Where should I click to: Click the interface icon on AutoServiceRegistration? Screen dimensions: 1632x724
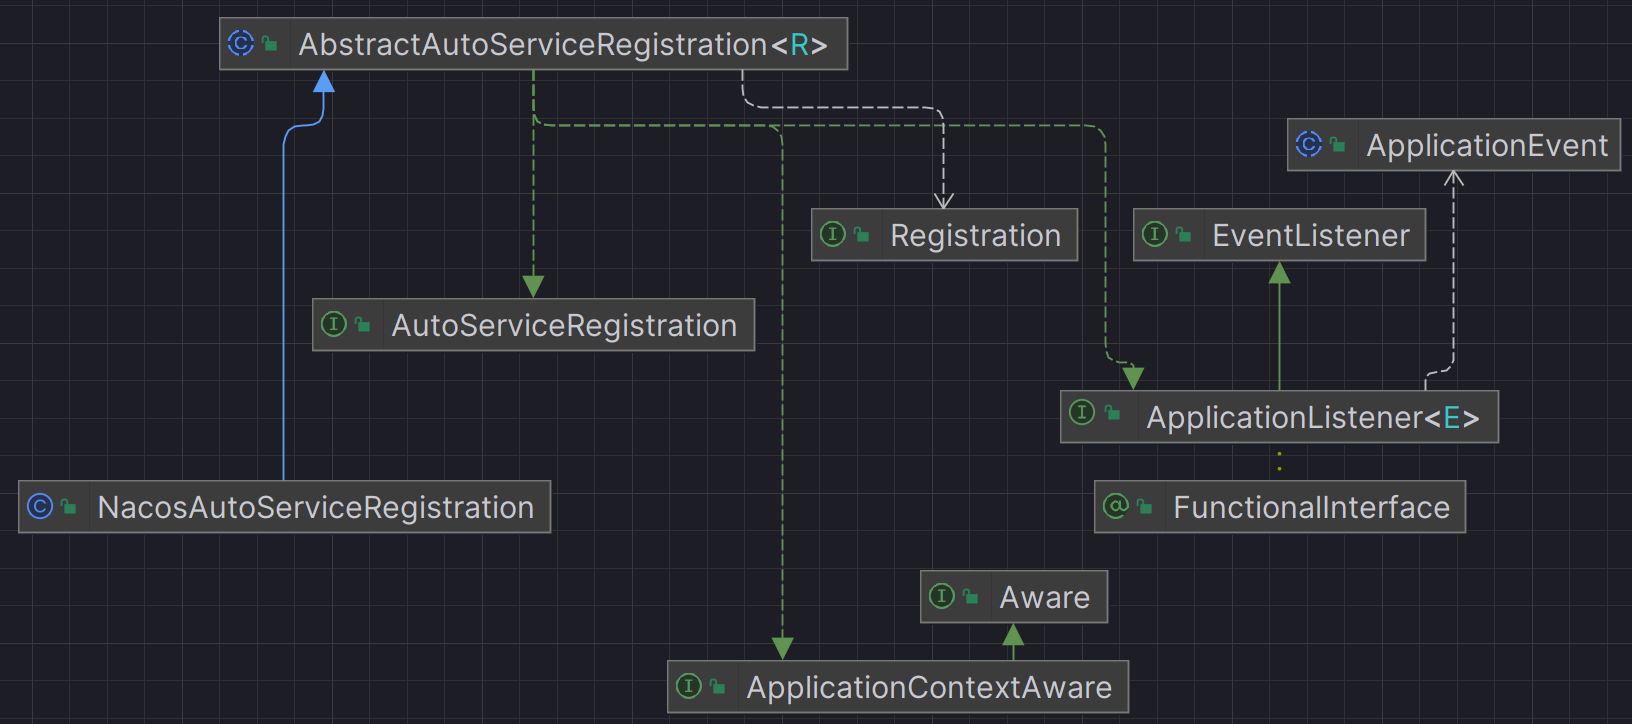pos(334,324)
